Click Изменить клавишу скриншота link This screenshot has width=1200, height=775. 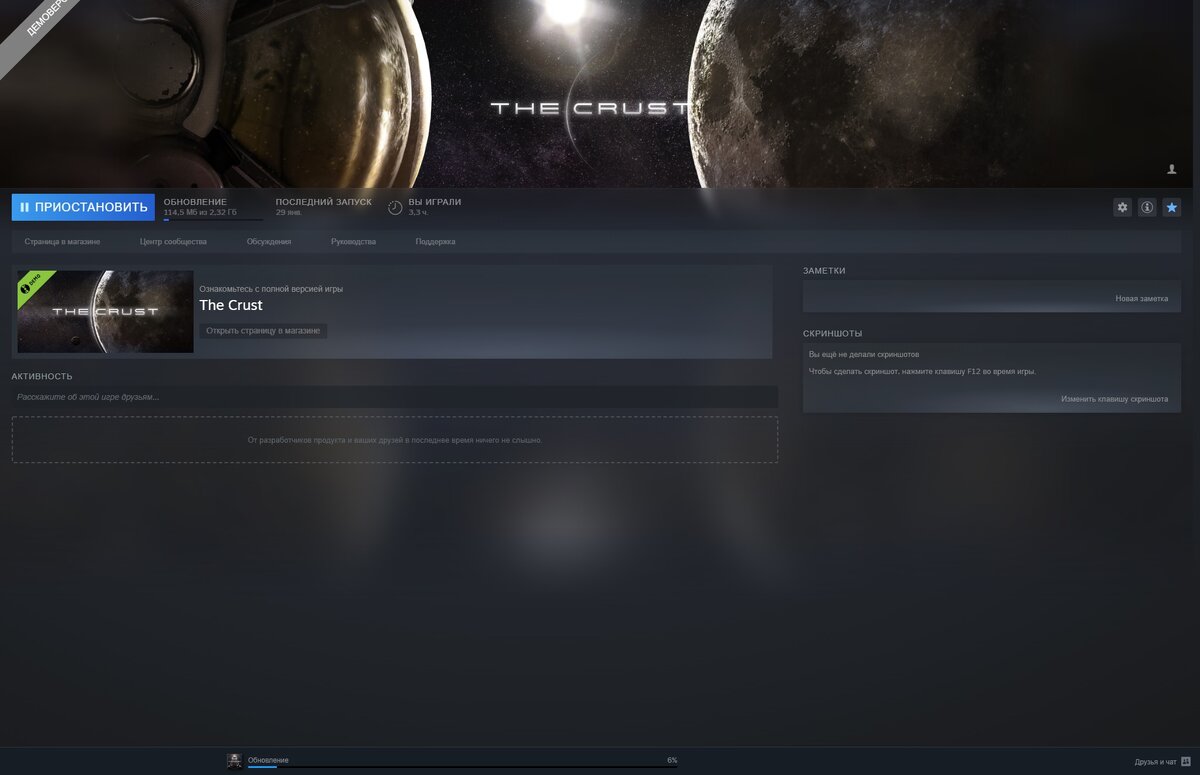tap(1114, 399)
